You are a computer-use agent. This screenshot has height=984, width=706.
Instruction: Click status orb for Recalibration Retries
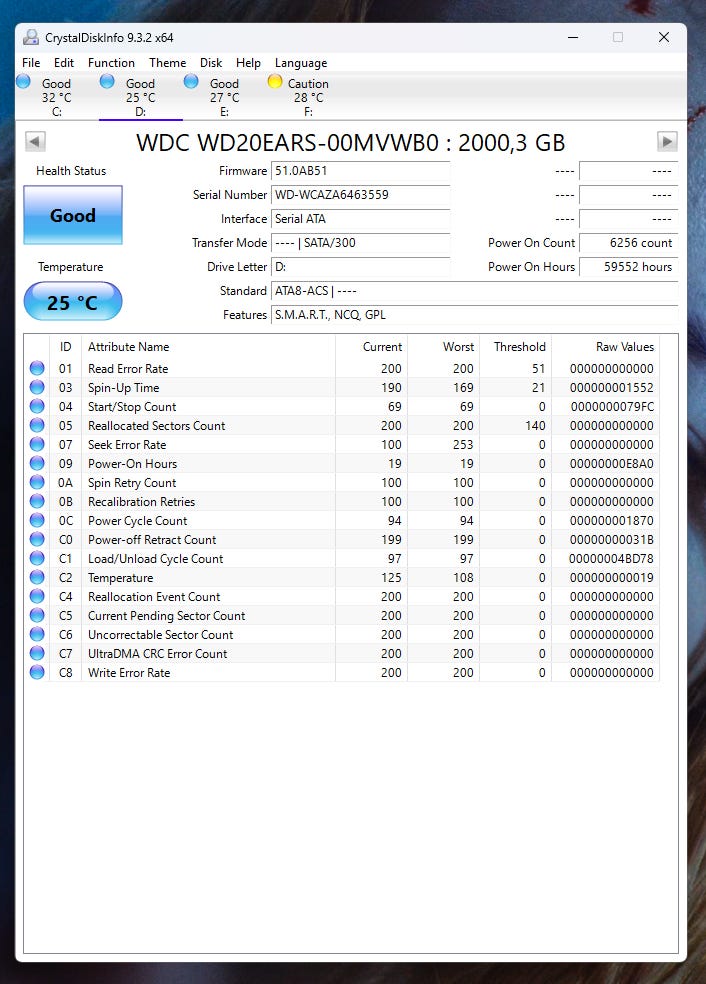click(37, 501)
